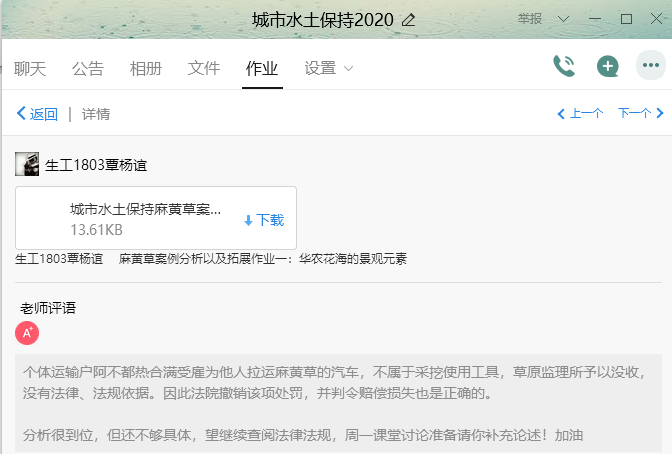Image resolution: width=672 pixels, height=454 pixels.
Task: Switch to the 聊天 tab
Action: tap(30, 68)
